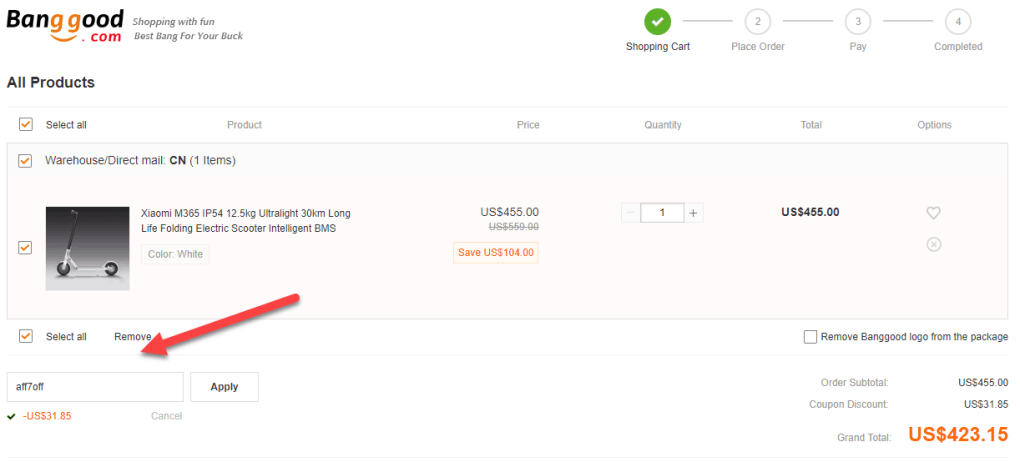Viewport: 1020px width, 462px height.
Task: Select step 2 circle Place Order
Action: click(758, 22)
